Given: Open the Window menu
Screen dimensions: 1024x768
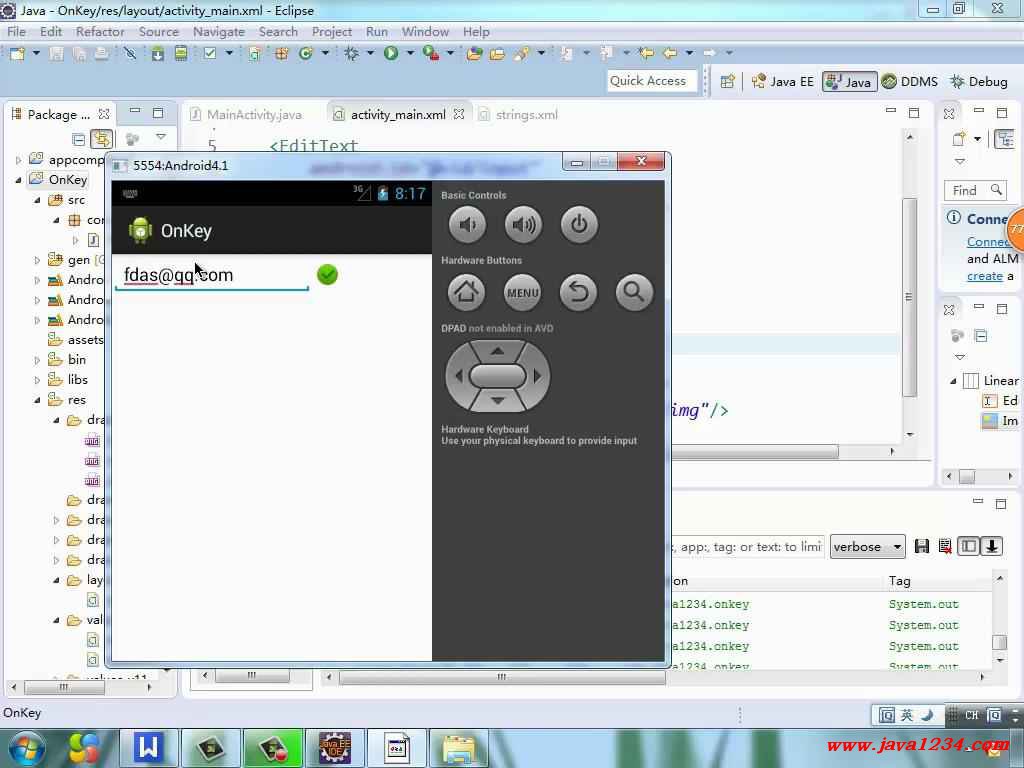Looking at the screenshot, I should pos(425,31).
